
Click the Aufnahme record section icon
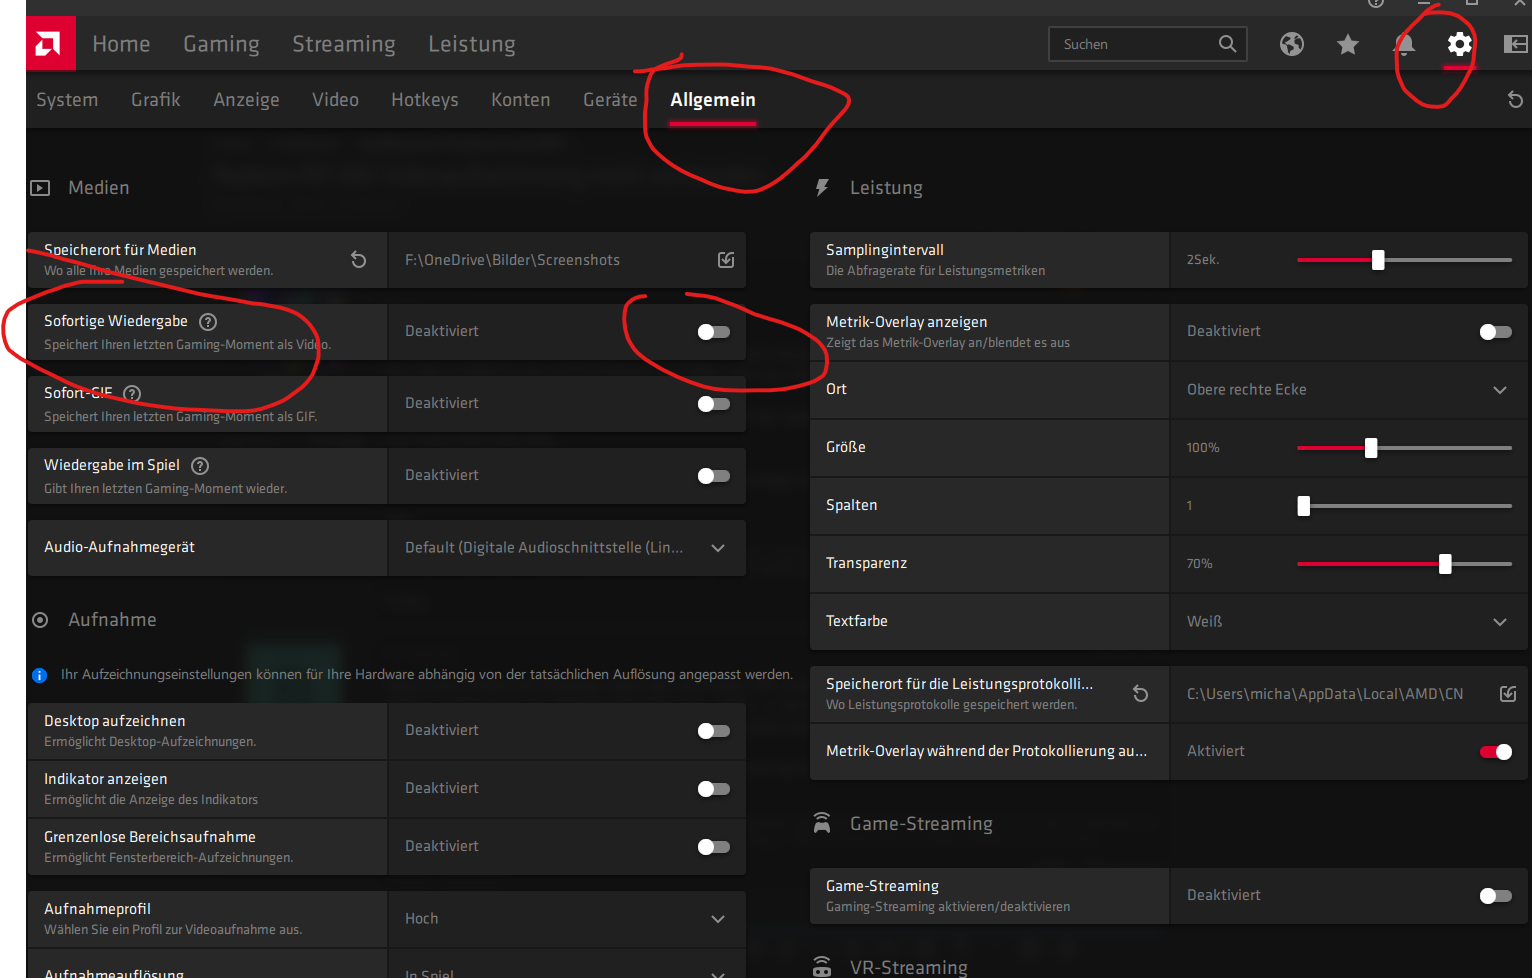pyautogui.click(x=40, y=620)
